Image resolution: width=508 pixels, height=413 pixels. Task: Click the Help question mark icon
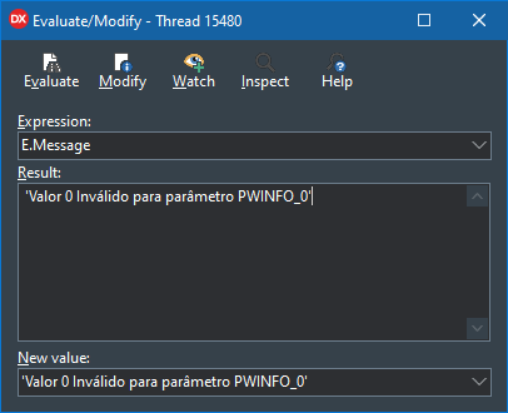click(337, 62)
